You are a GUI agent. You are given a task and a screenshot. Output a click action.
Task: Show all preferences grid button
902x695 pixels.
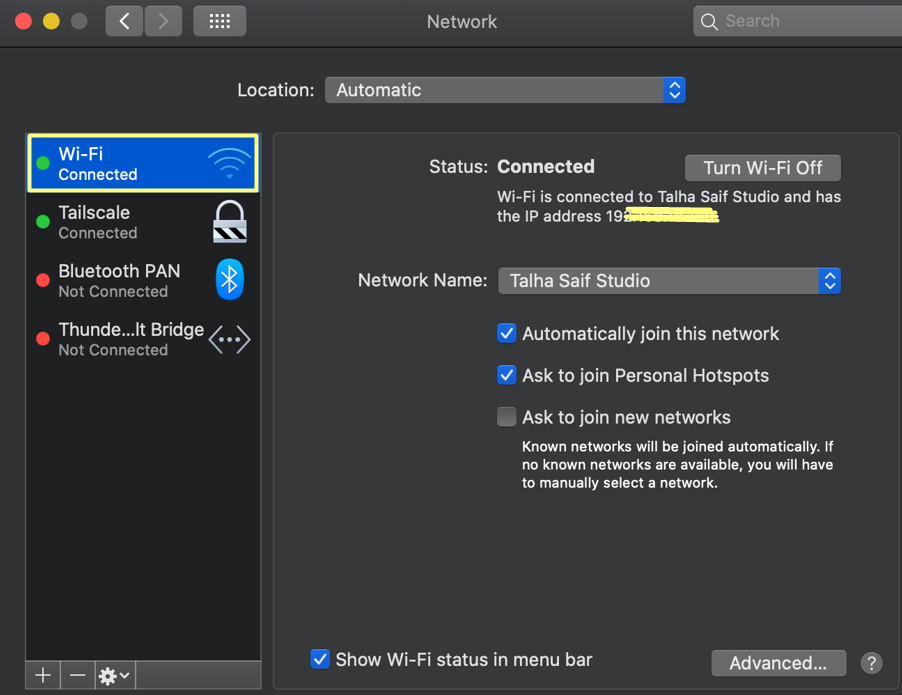click(x=219, y=21)
